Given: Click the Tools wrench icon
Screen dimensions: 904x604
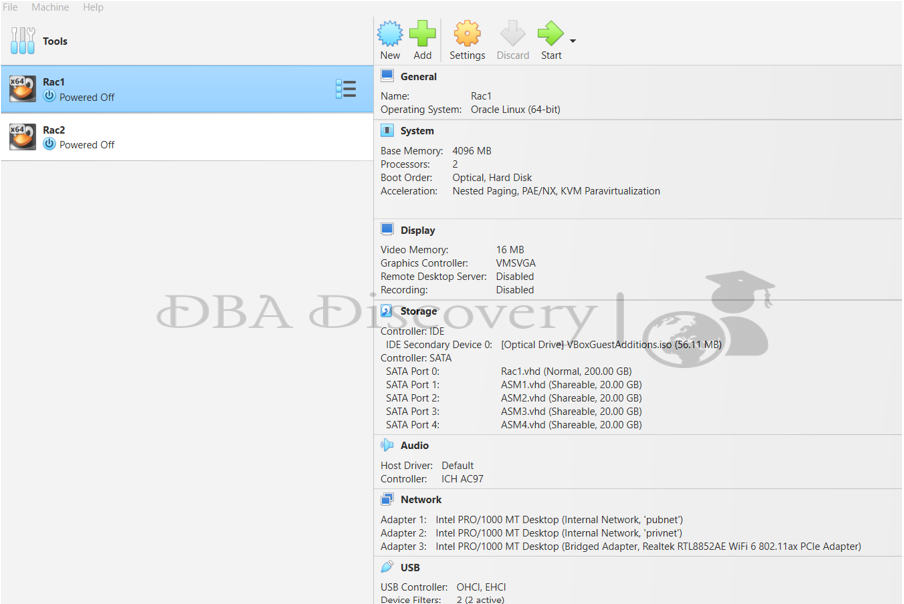Looking at the screenshot, I should 22,40.
